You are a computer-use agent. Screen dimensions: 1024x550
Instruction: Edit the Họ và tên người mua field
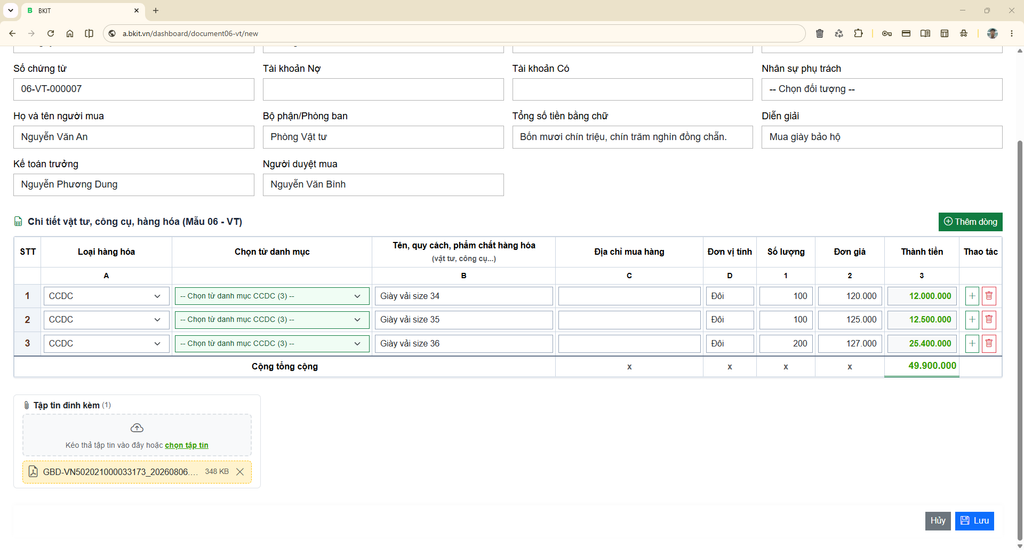pos(134,137)
